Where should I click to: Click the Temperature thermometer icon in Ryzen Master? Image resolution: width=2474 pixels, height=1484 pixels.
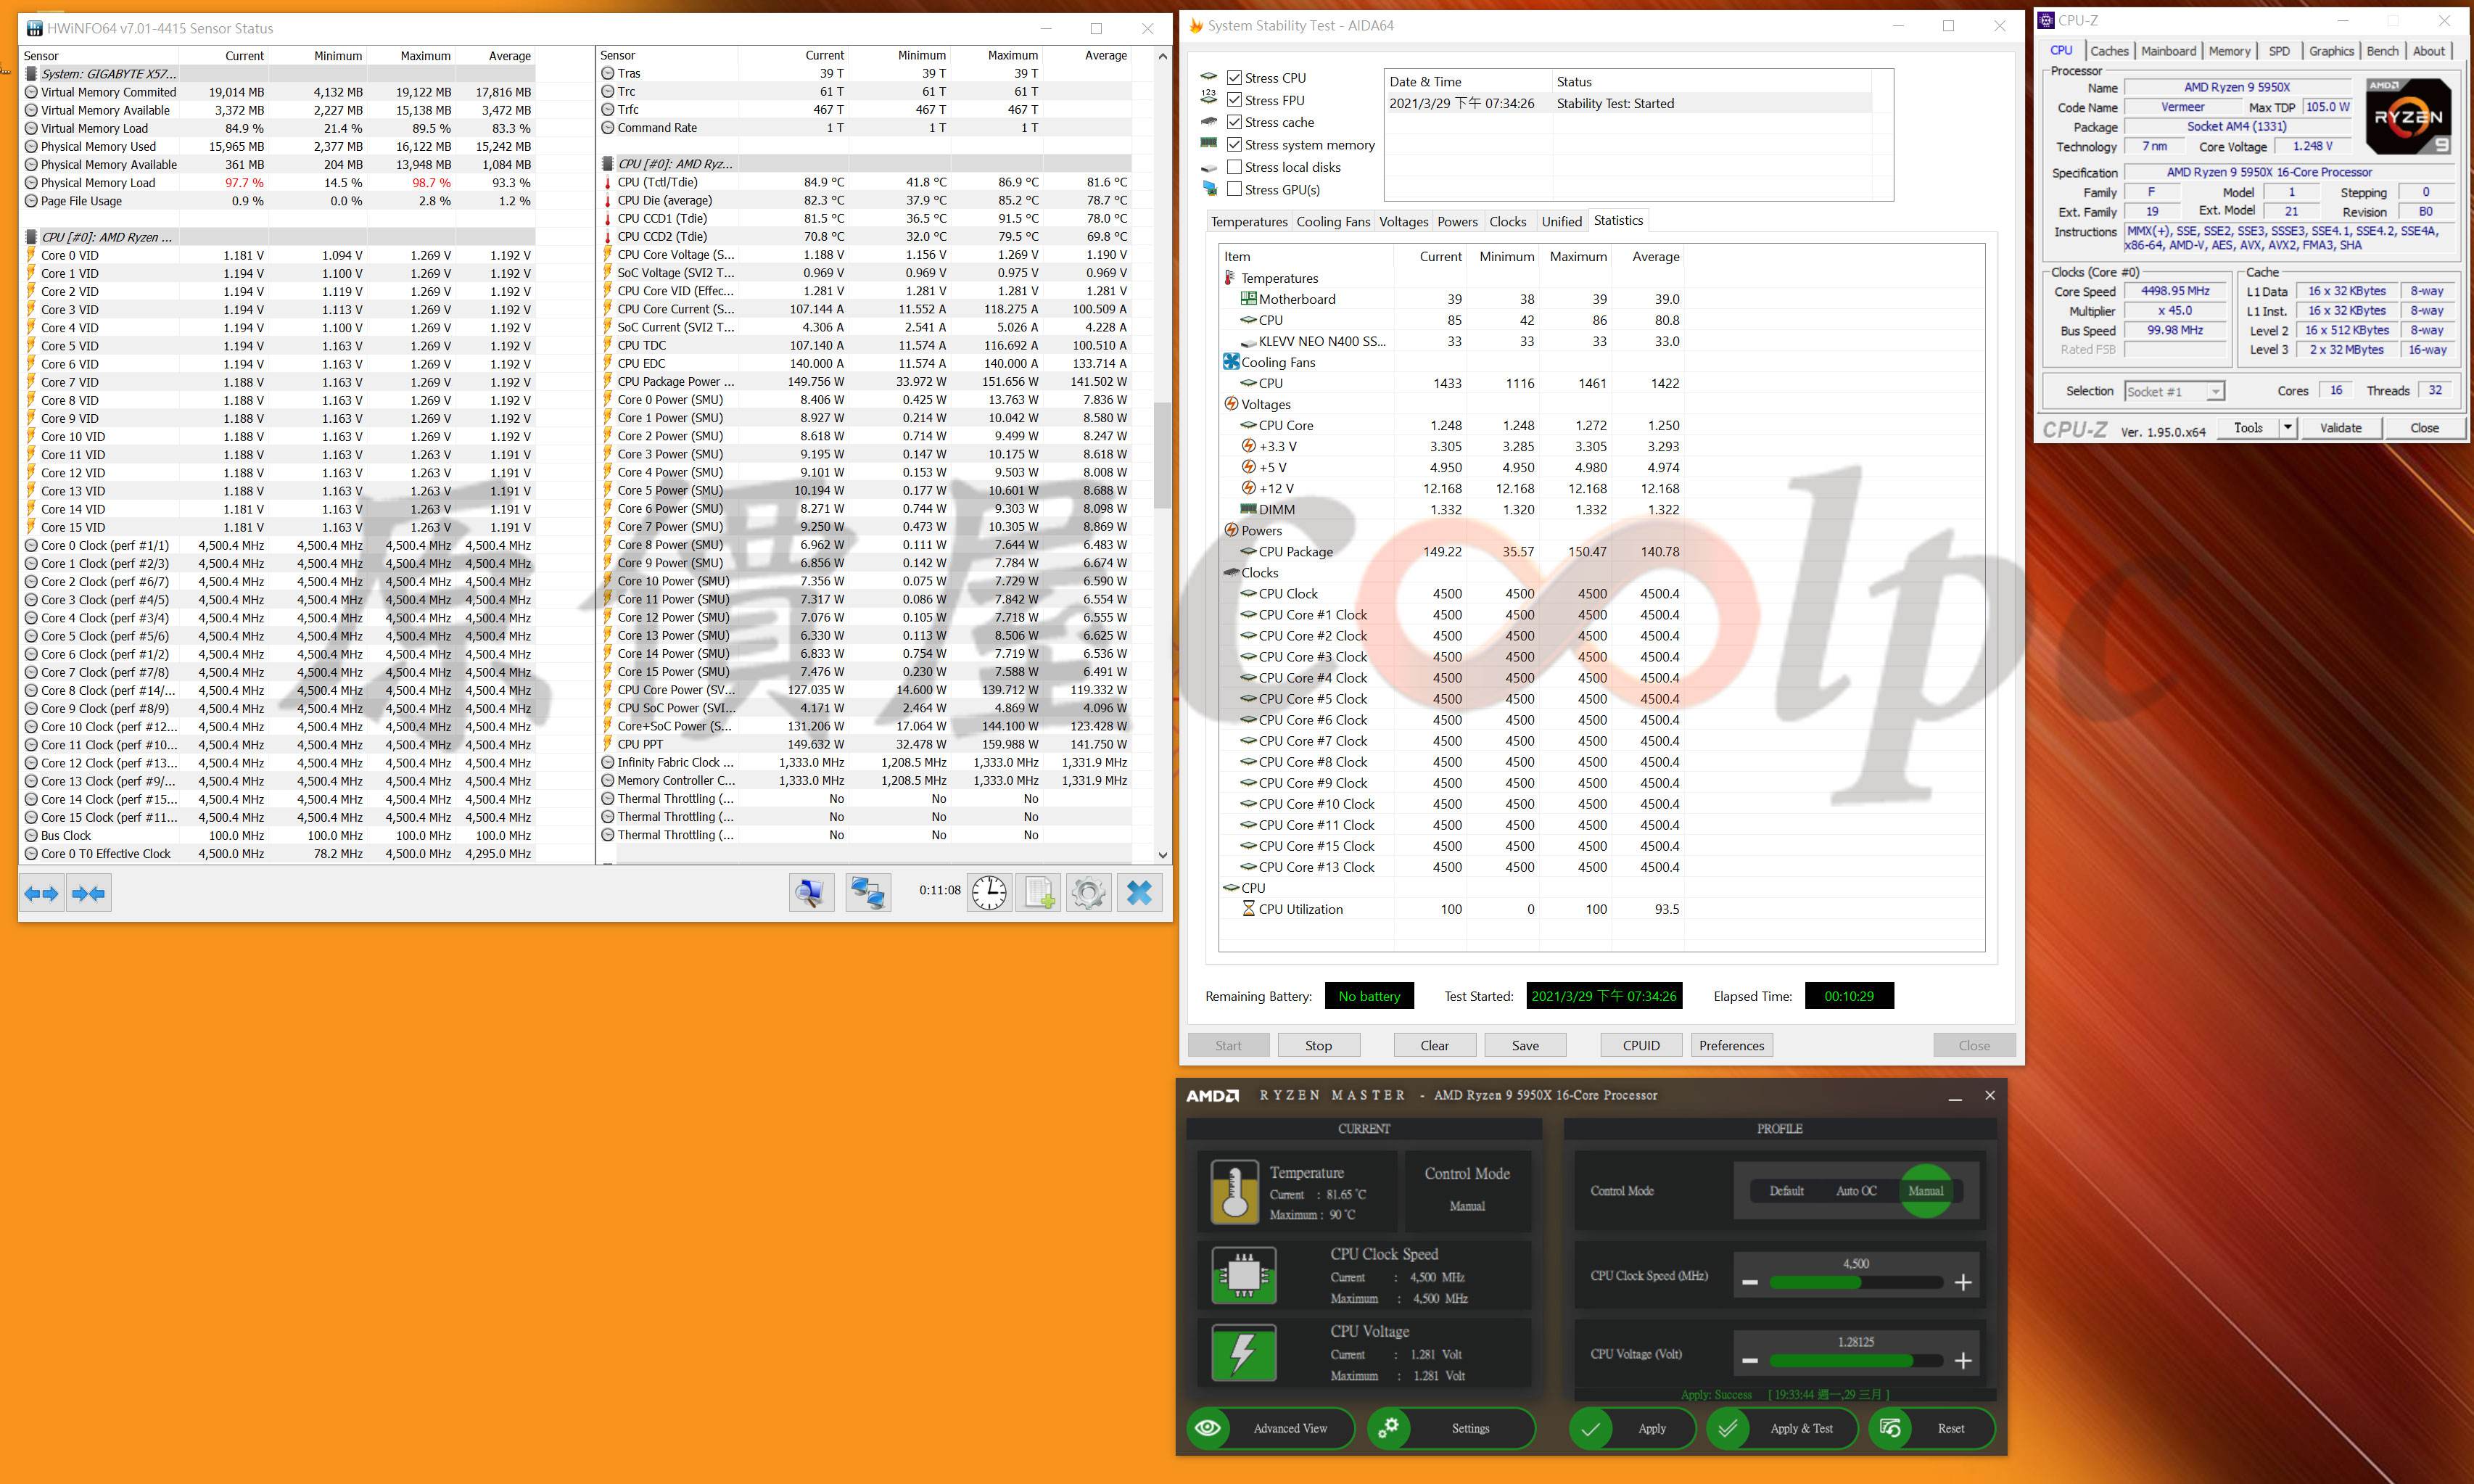point(1234,1192)
